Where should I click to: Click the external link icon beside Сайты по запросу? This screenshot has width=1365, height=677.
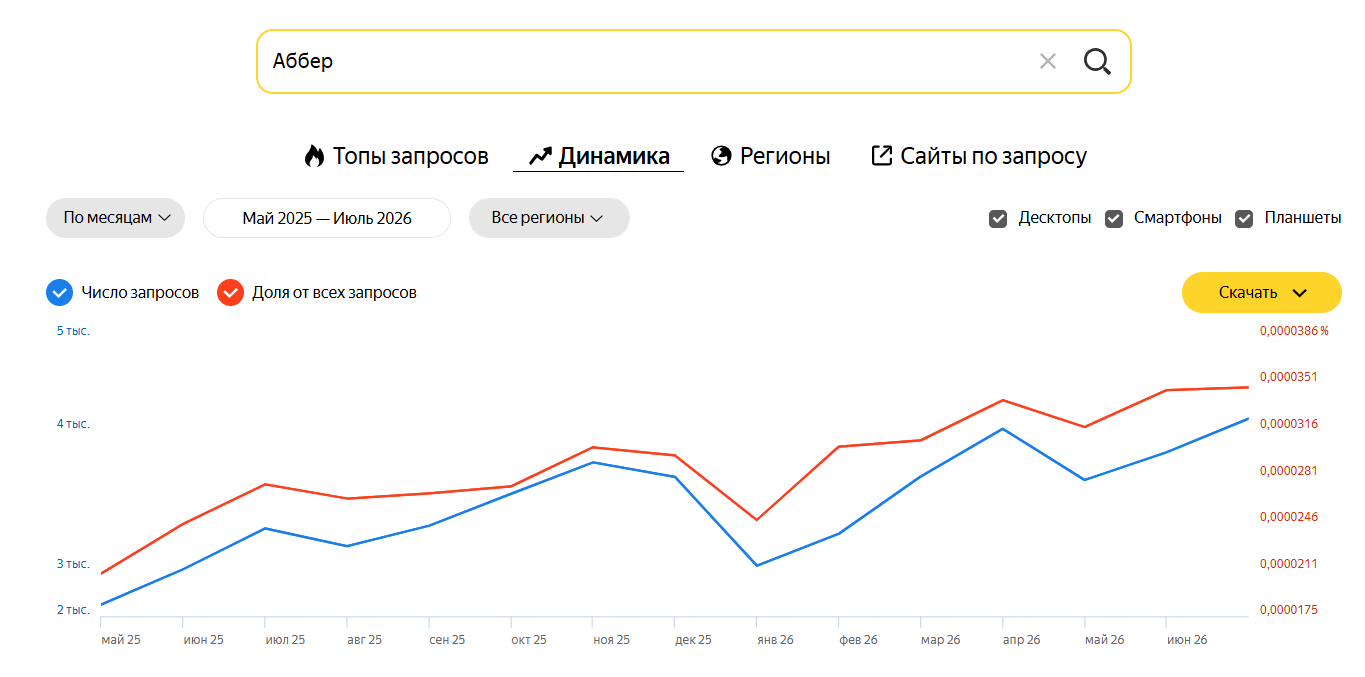[881, 155]
